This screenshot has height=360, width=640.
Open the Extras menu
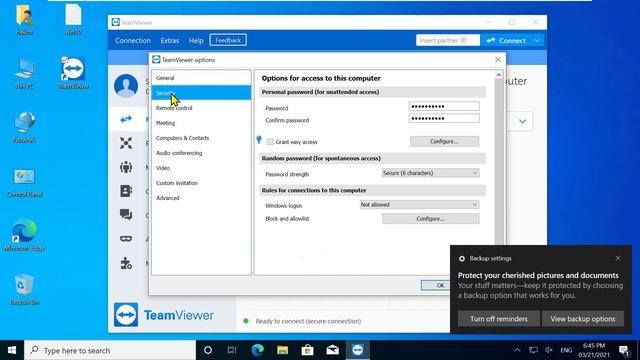click(170, 40)
